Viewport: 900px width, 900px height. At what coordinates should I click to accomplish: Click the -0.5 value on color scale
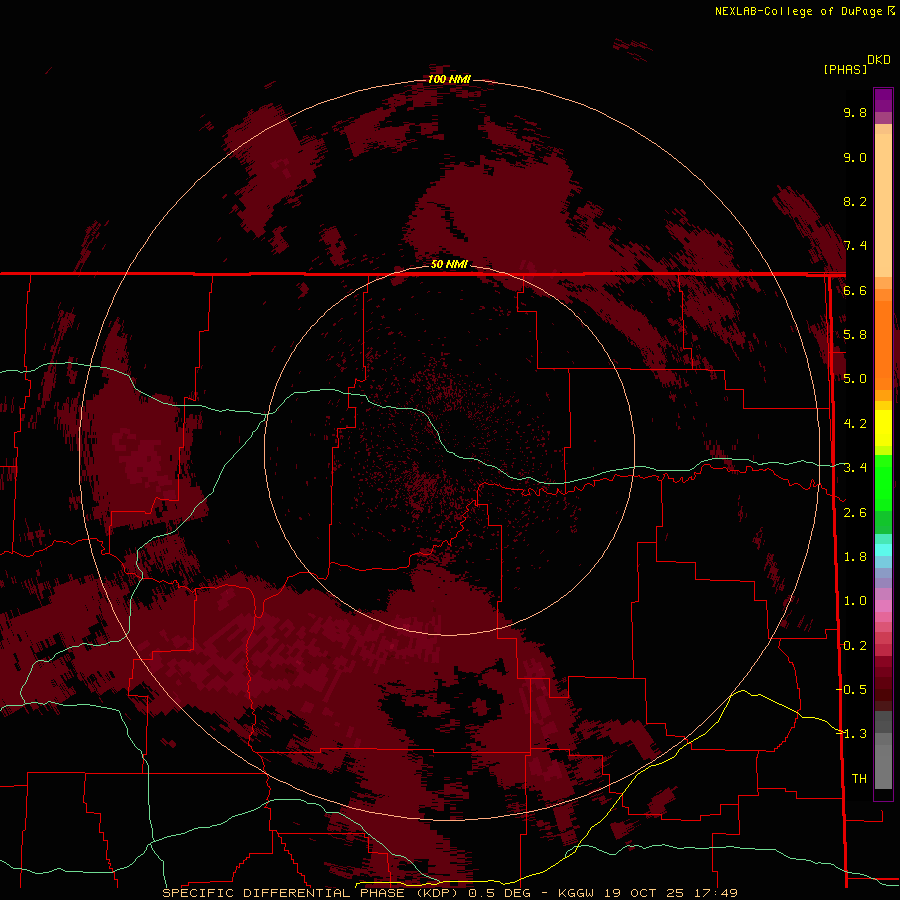point(852,690)
